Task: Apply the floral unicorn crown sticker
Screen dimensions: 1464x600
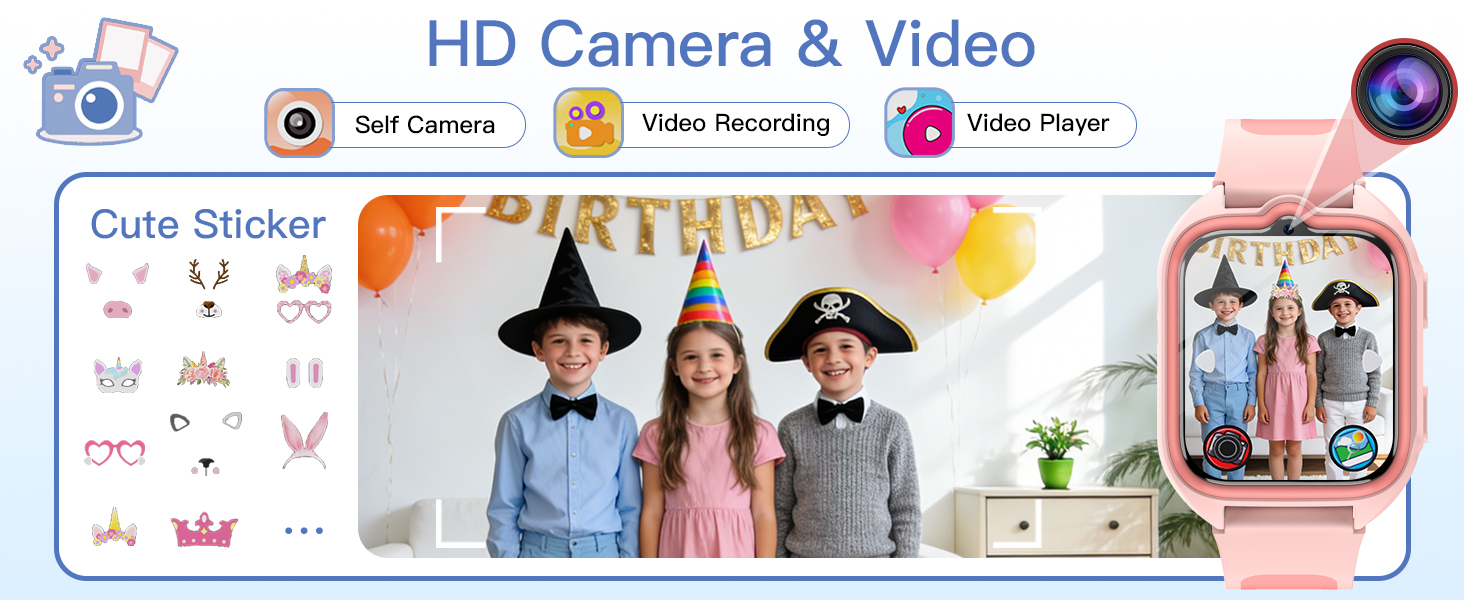Action: click(x=204, y=370)
